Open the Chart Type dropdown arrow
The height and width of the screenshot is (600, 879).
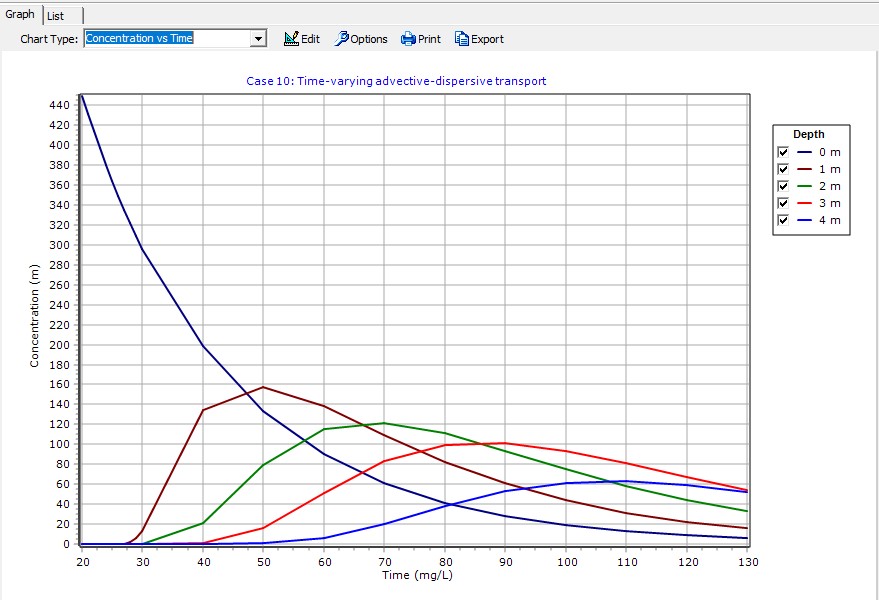click(259, 39)
